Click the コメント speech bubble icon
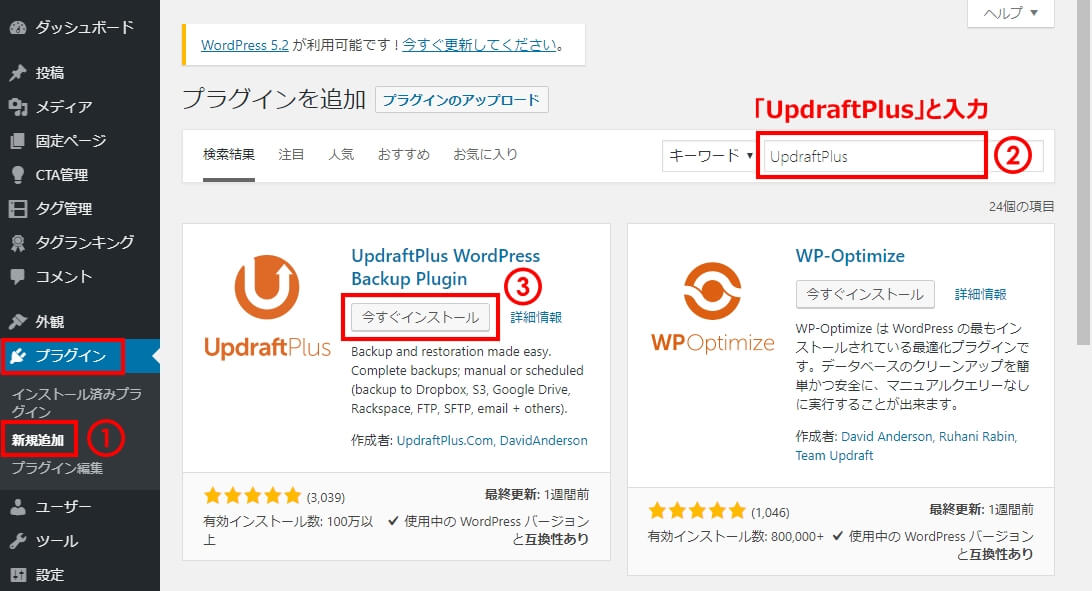The image size is (1092, 591). (x=17, y=276)
